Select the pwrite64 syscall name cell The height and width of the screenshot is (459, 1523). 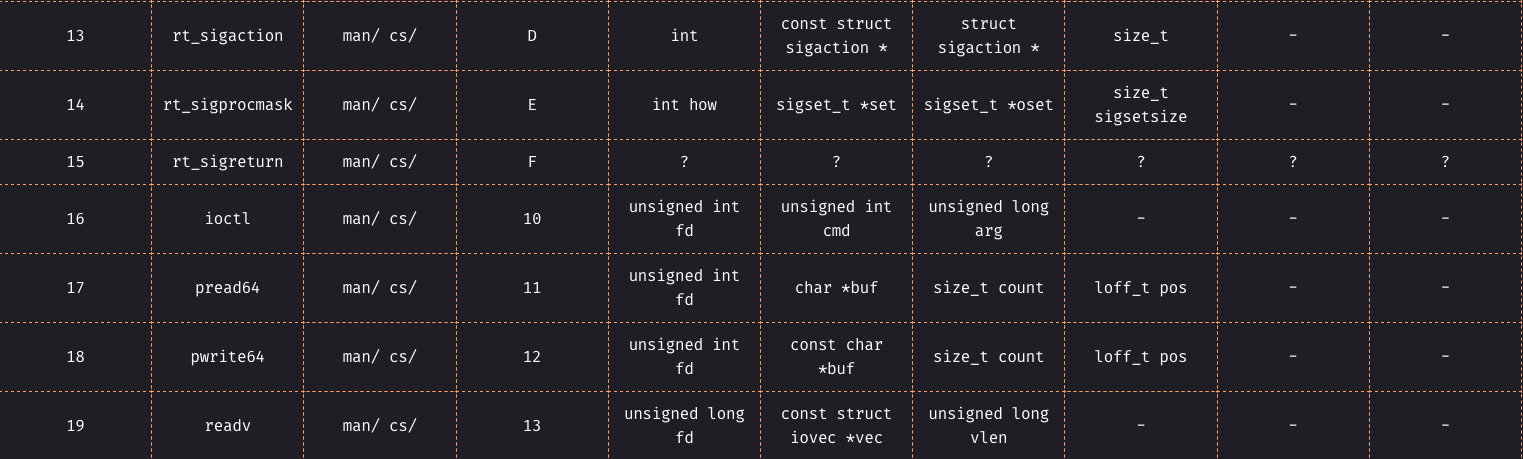228,357
